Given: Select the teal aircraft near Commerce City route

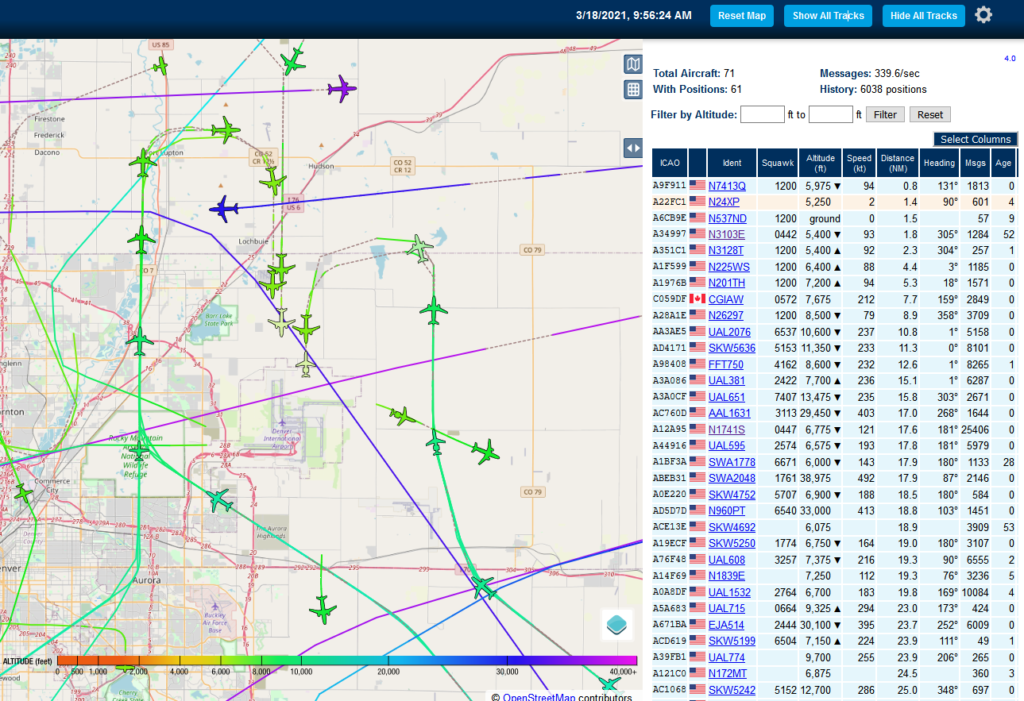Looking at the screenshot, I should tap(219, 500).
